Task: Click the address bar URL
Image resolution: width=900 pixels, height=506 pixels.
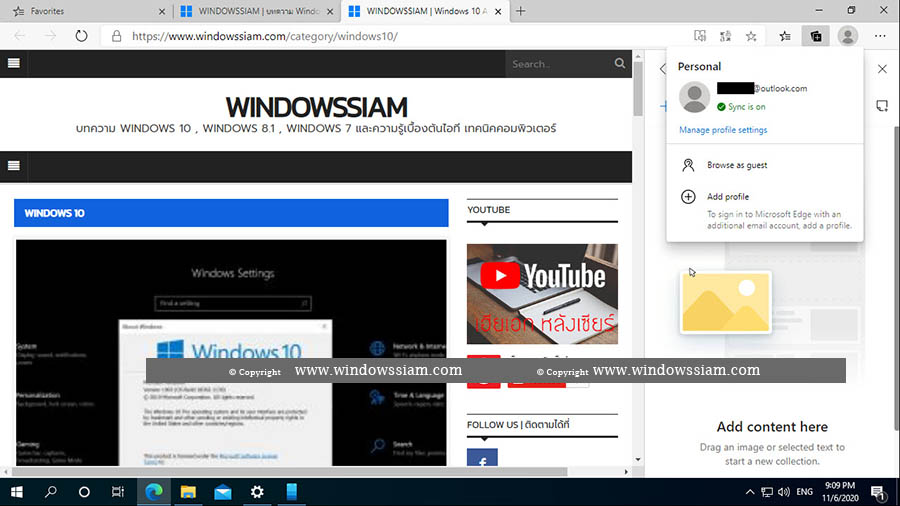Action: [x=265, y=36]
